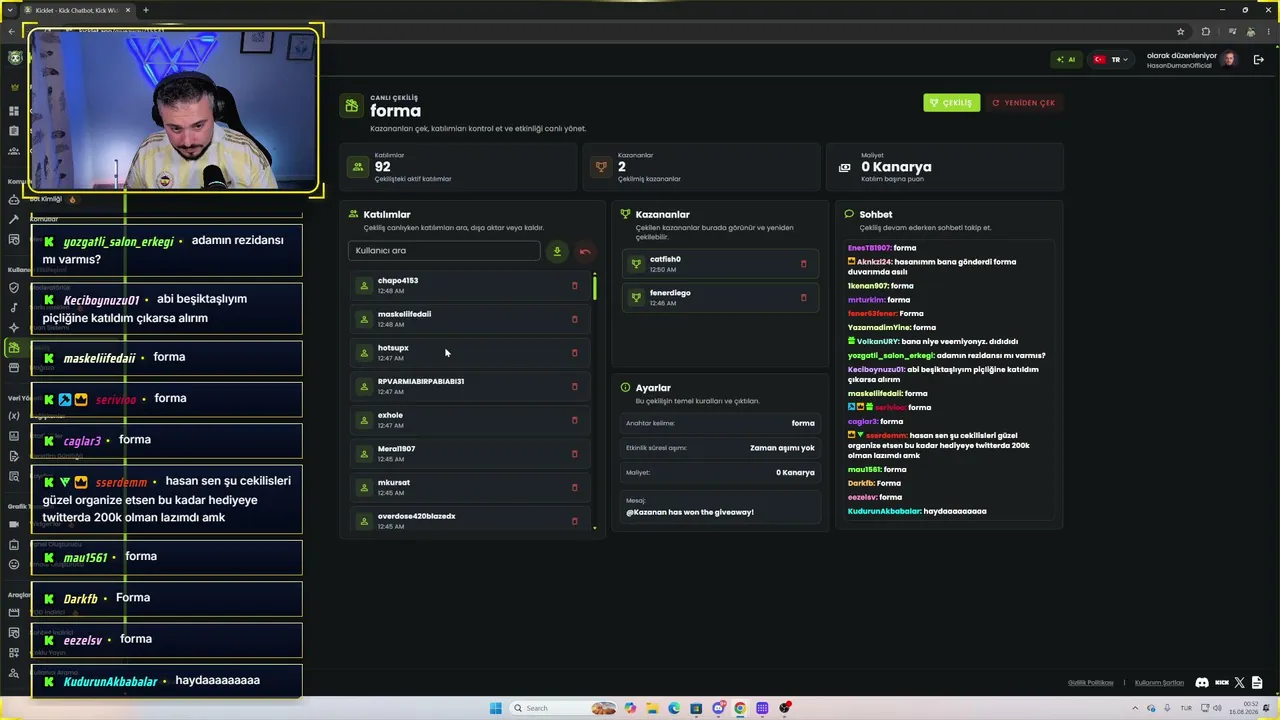The width and height of the screenshot is (1280, 720).
Task: Remove participant chapo4153 with its trash icon
Action: (x=574, y=286)
